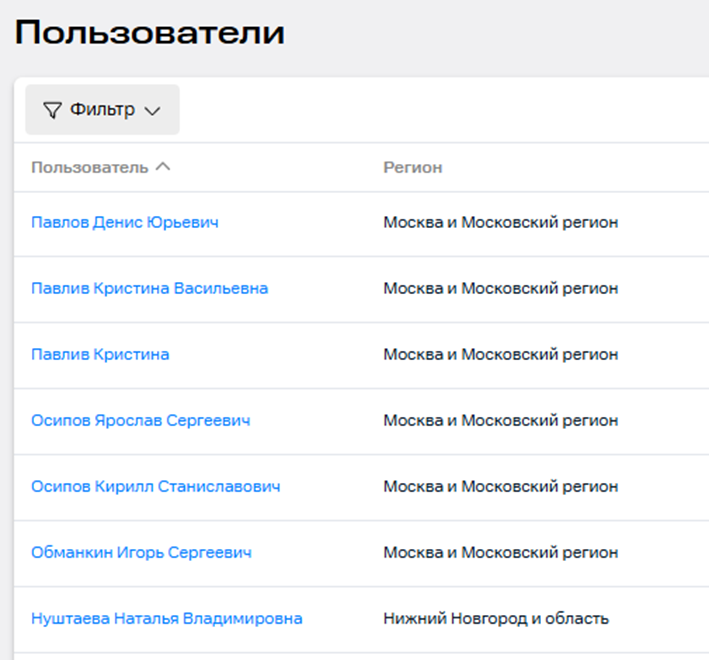Open user Обманкин Игорь Сергеевич
This screenshot has width=709, height=660.
(x=141, y=552)
